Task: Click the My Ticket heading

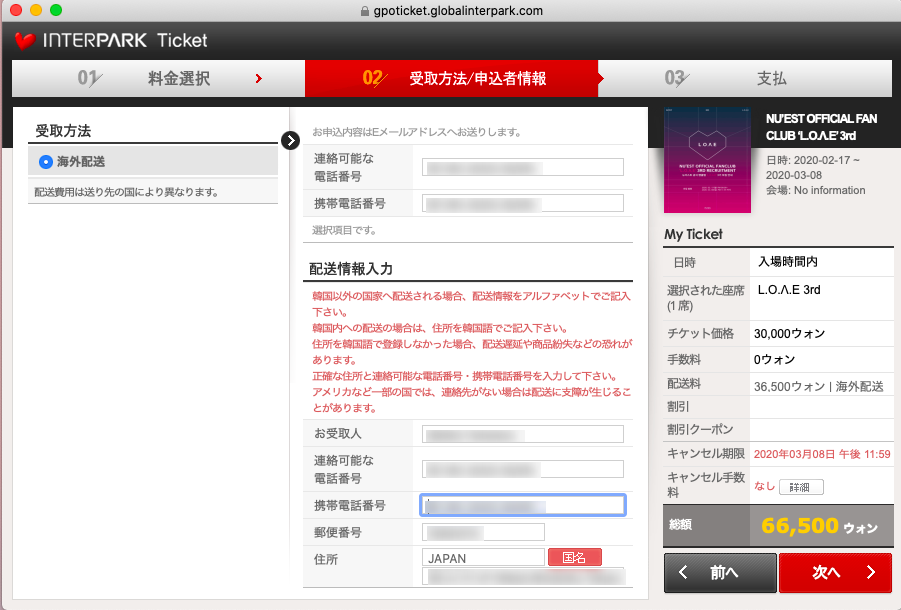Action: [x=693, y=234]
